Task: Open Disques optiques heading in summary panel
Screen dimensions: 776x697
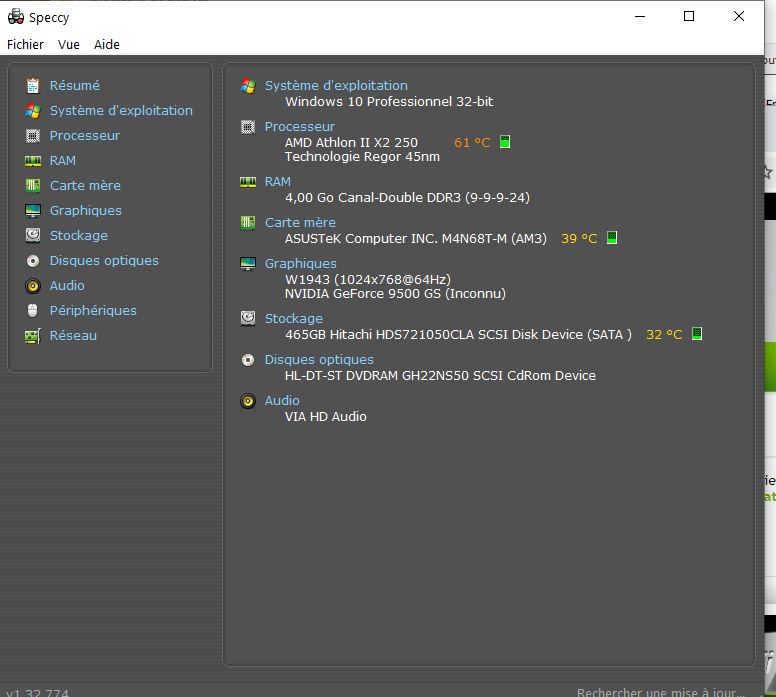Action: [319, 359]
